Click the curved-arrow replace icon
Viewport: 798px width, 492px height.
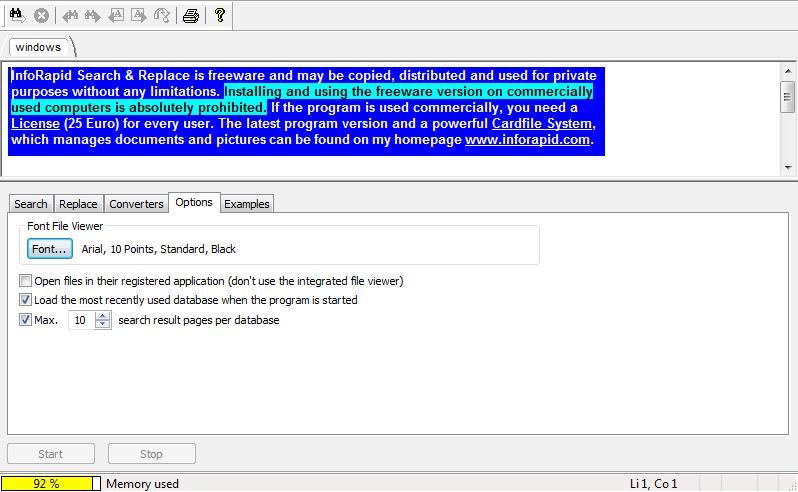click(162, 15)
